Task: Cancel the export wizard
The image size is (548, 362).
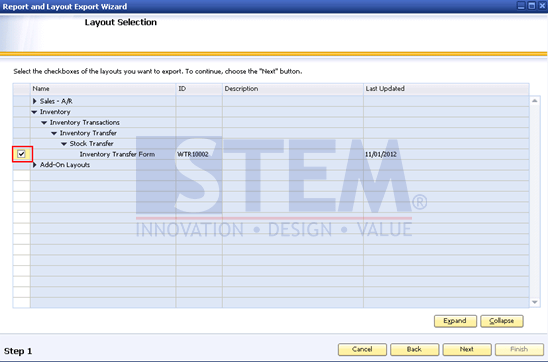Action: 362,349
